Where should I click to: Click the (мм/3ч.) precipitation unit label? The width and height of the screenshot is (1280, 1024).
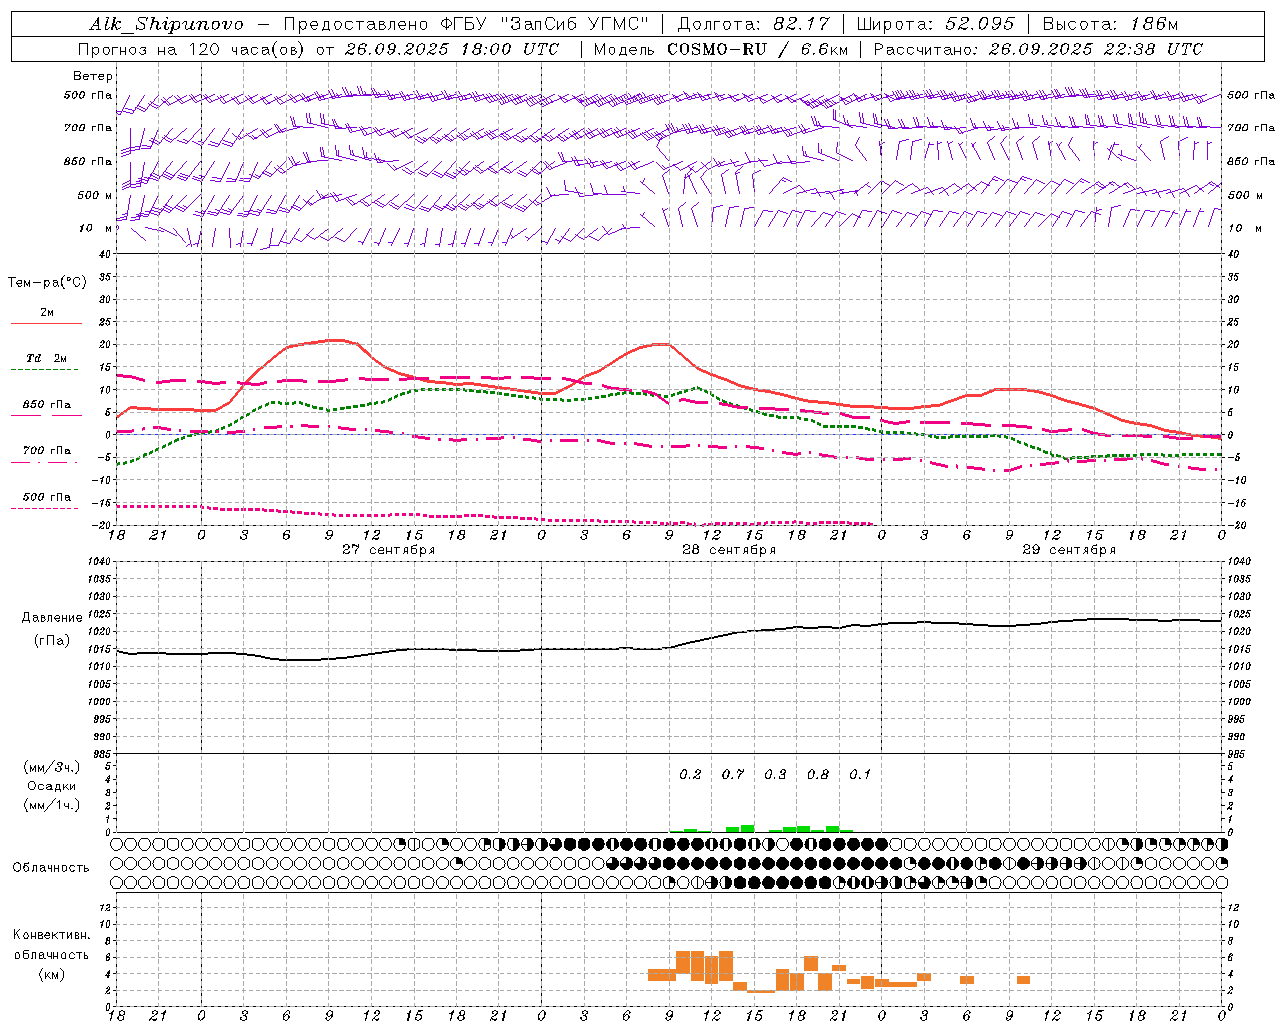[52, 767]
